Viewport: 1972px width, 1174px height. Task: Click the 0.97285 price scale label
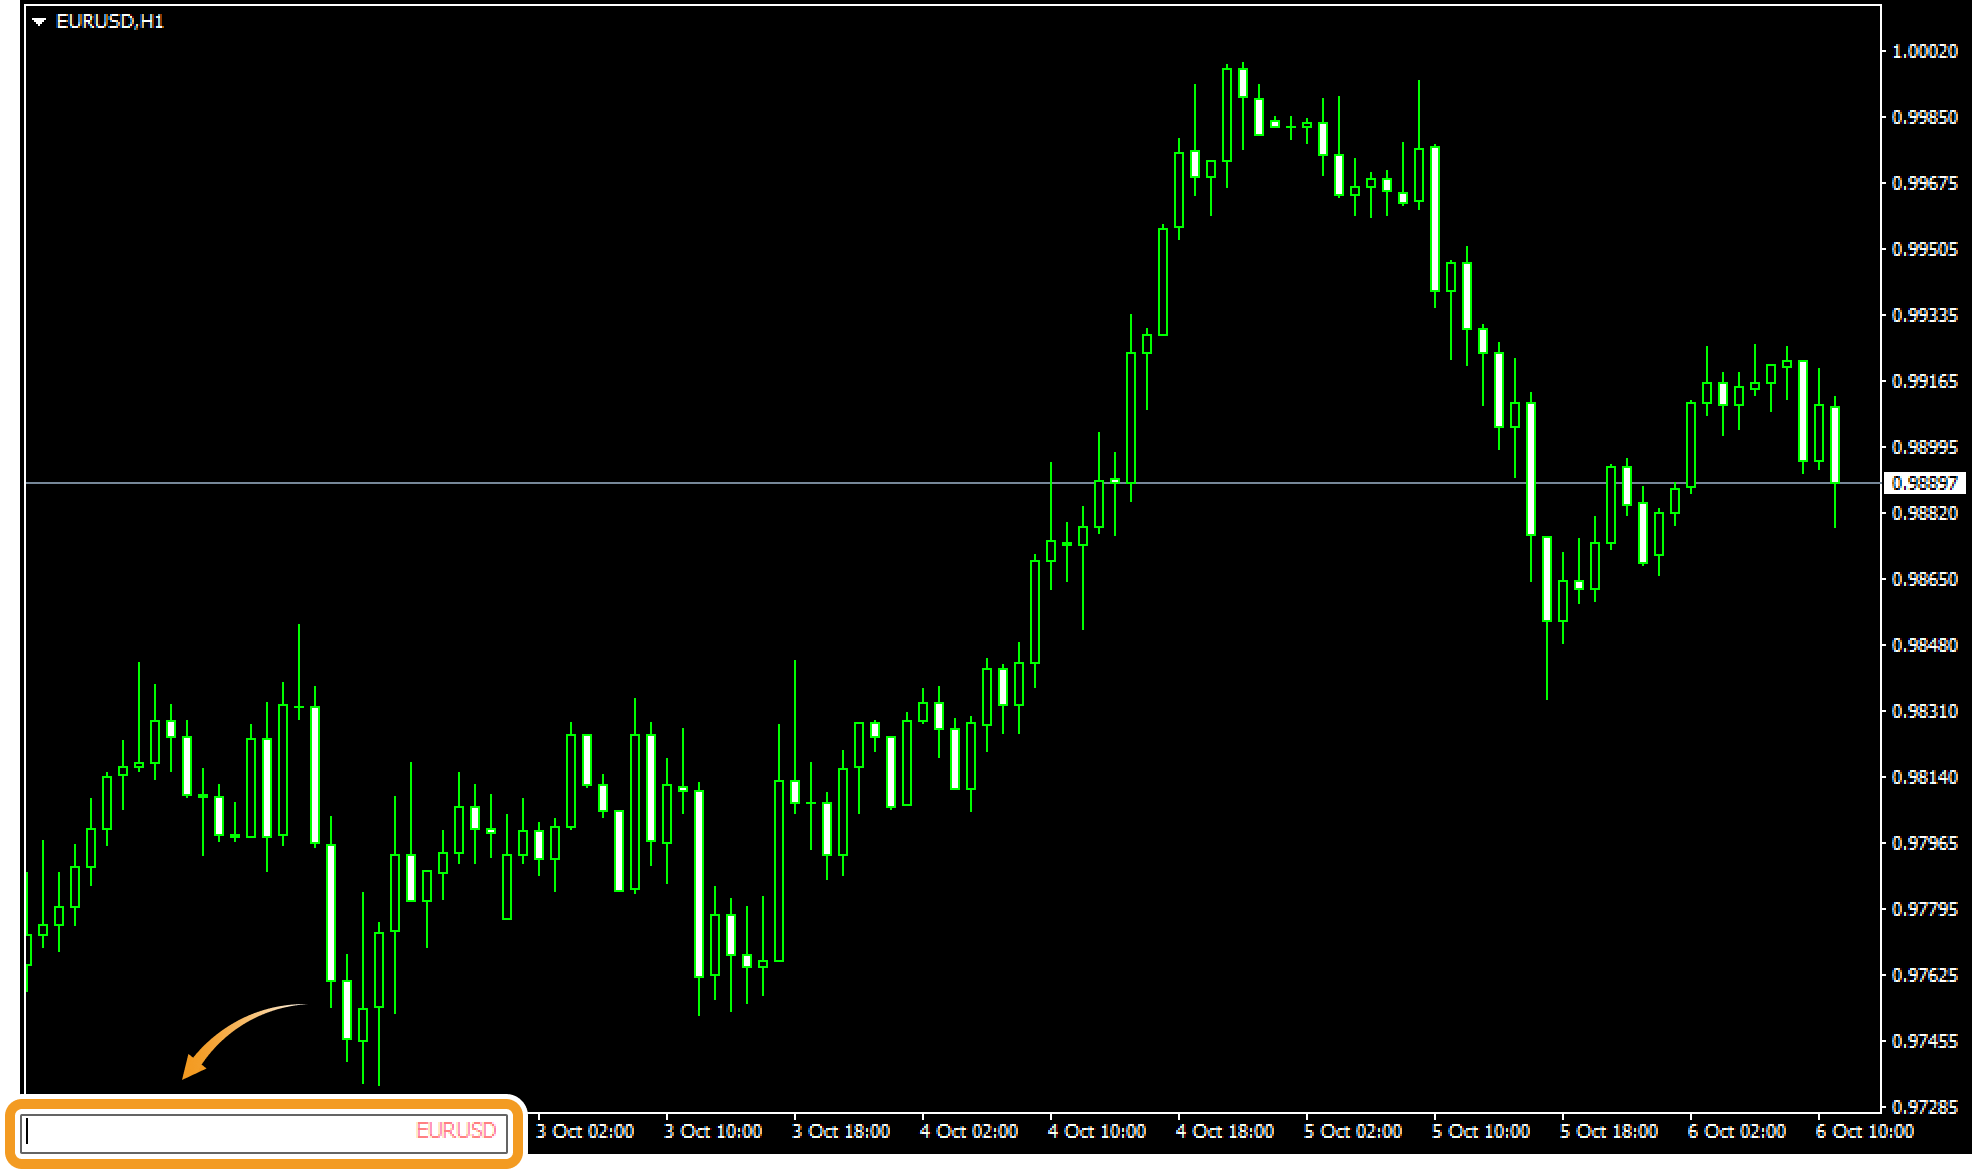pyautogui.click(x=1924, y=1107)
